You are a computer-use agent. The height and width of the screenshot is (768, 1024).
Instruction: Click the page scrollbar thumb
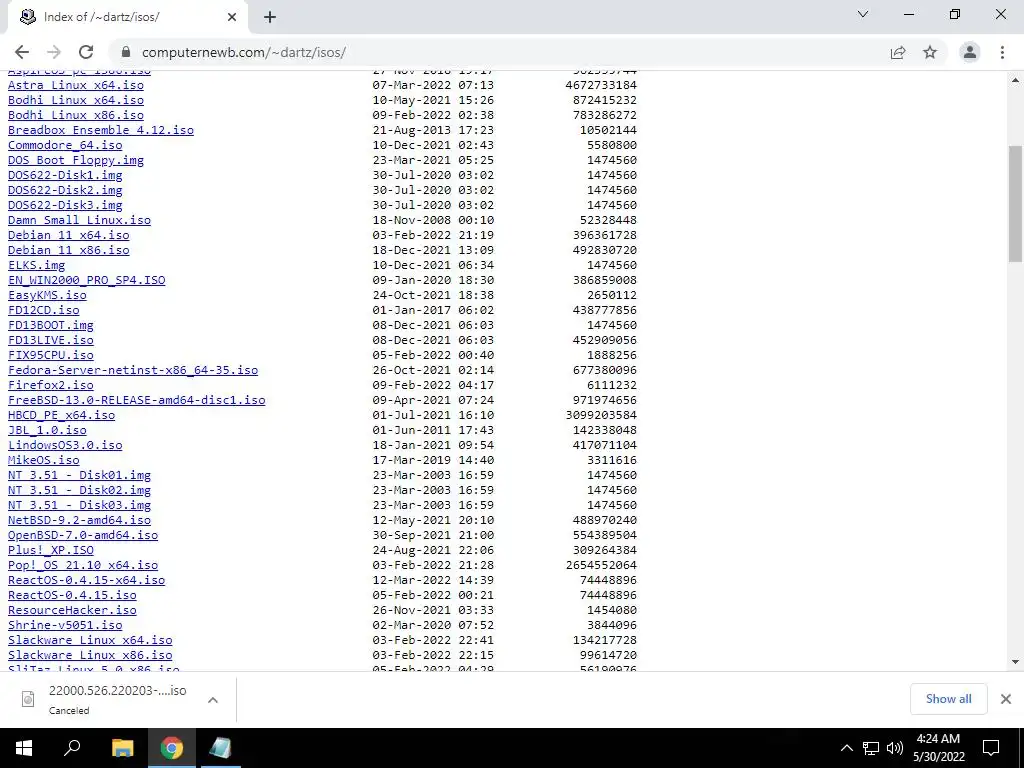tap(1016, 204)
